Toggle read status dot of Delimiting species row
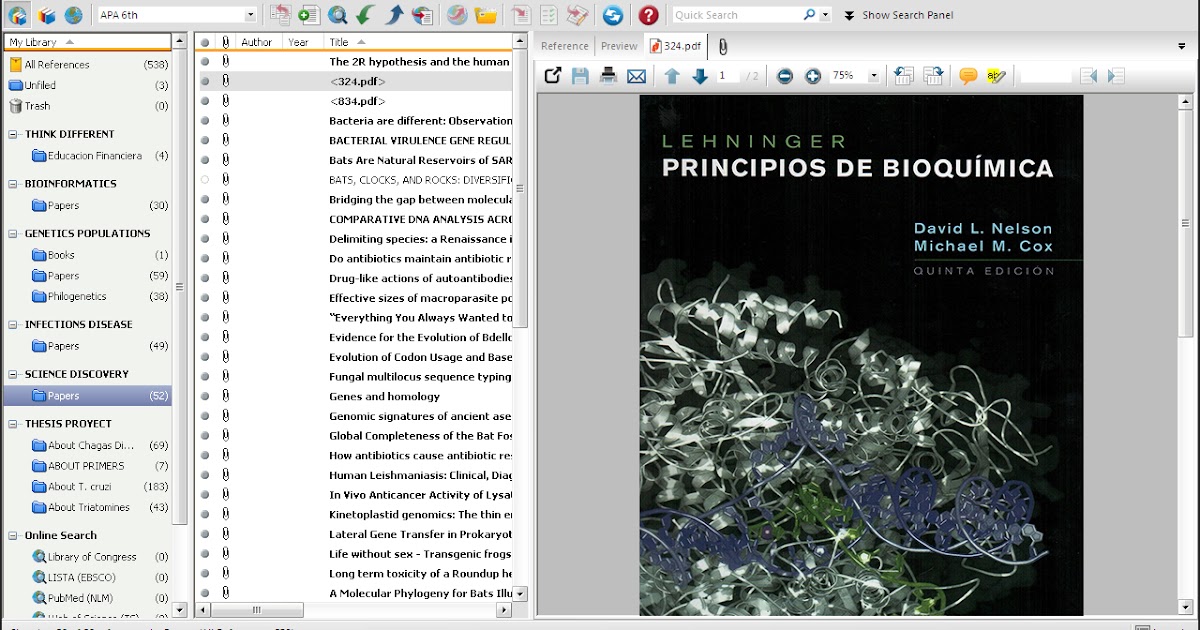The height and width of the screenshot is (630, 1200). (x=205, y=239)
